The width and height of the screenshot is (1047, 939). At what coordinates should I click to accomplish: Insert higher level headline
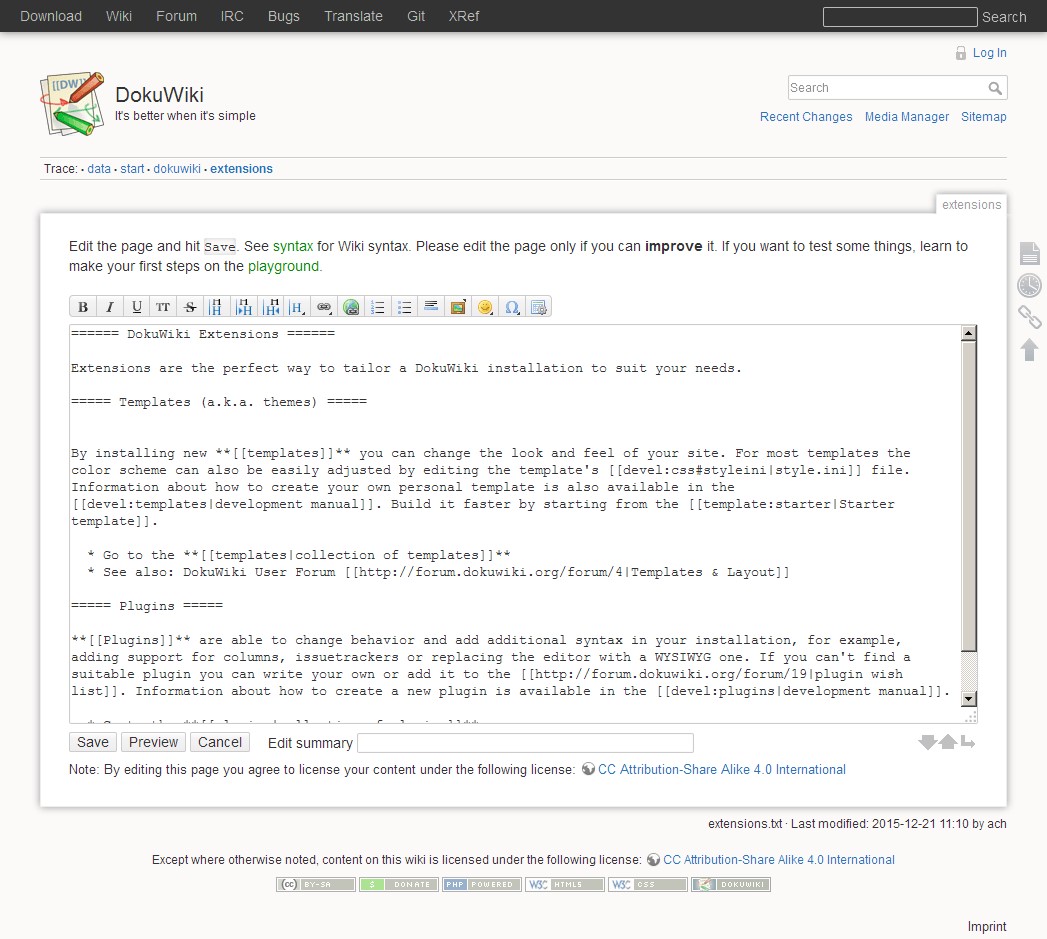270,307
